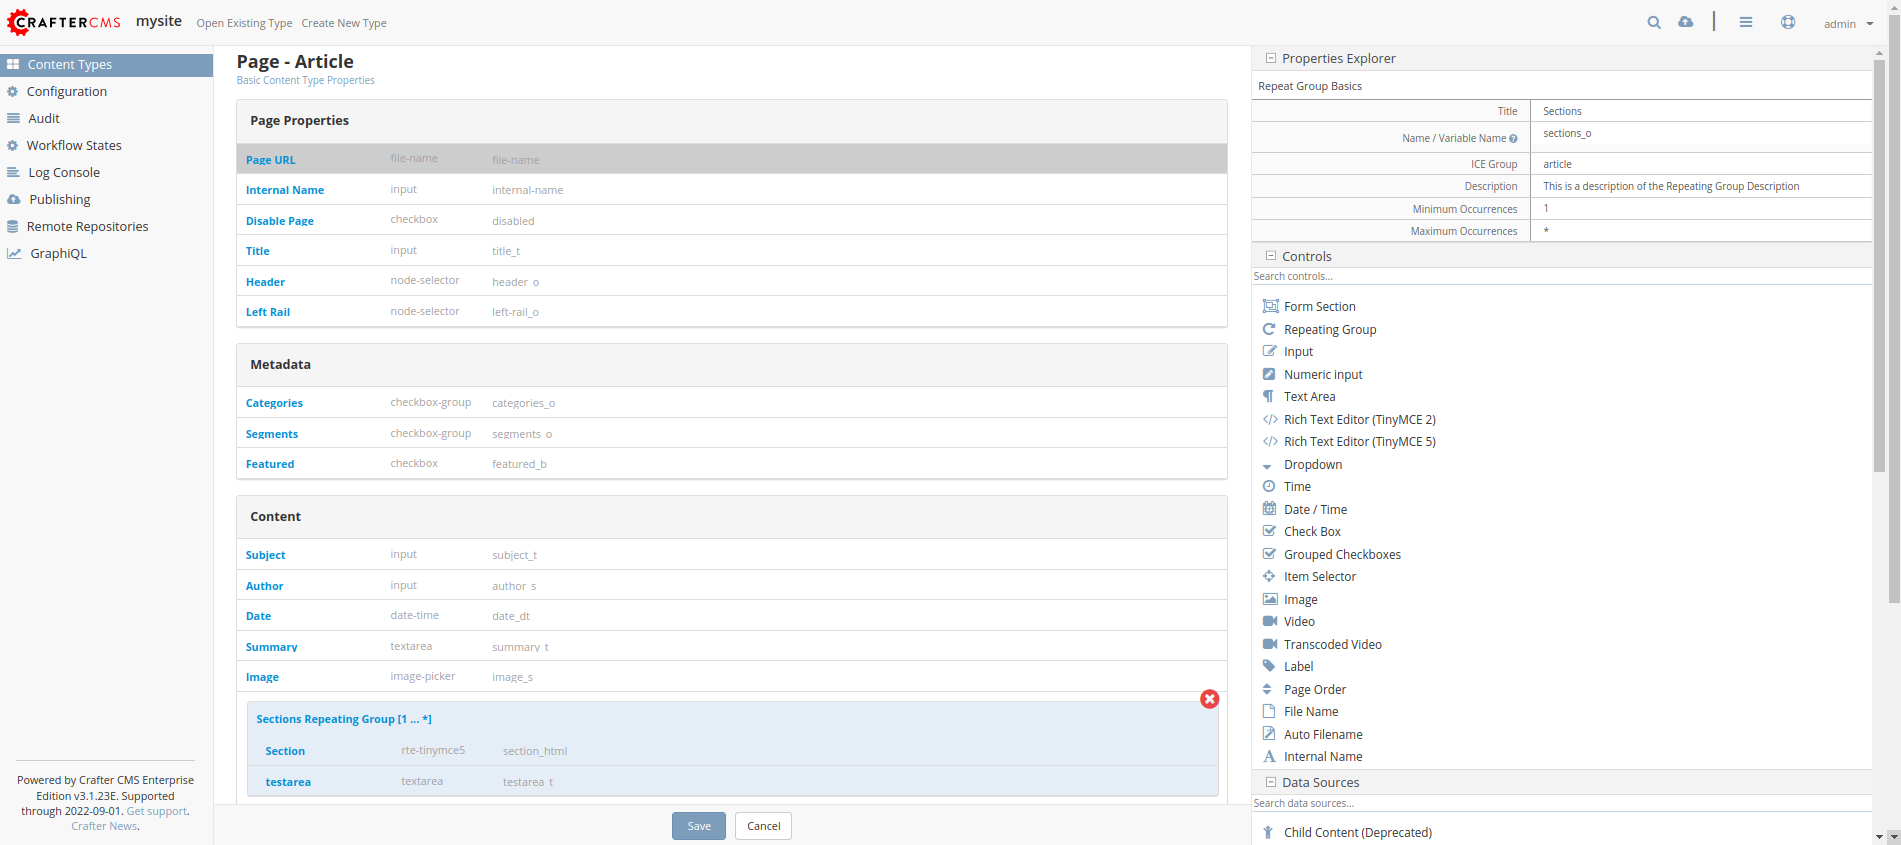Click the mysite site name
Screen dimensions: 1901x845
click(159, 21)
